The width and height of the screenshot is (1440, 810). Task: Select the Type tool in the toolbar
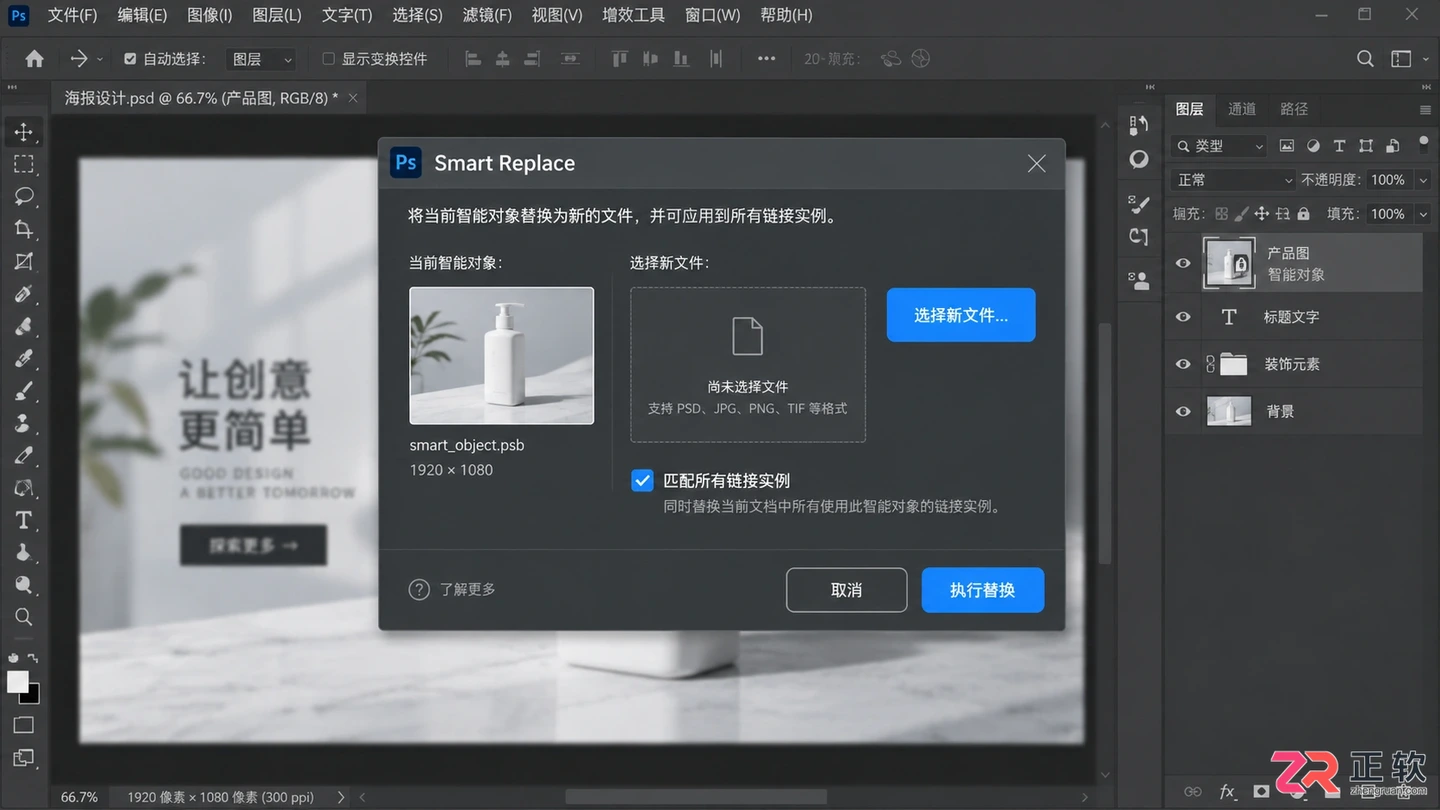[x=24, y=520]
